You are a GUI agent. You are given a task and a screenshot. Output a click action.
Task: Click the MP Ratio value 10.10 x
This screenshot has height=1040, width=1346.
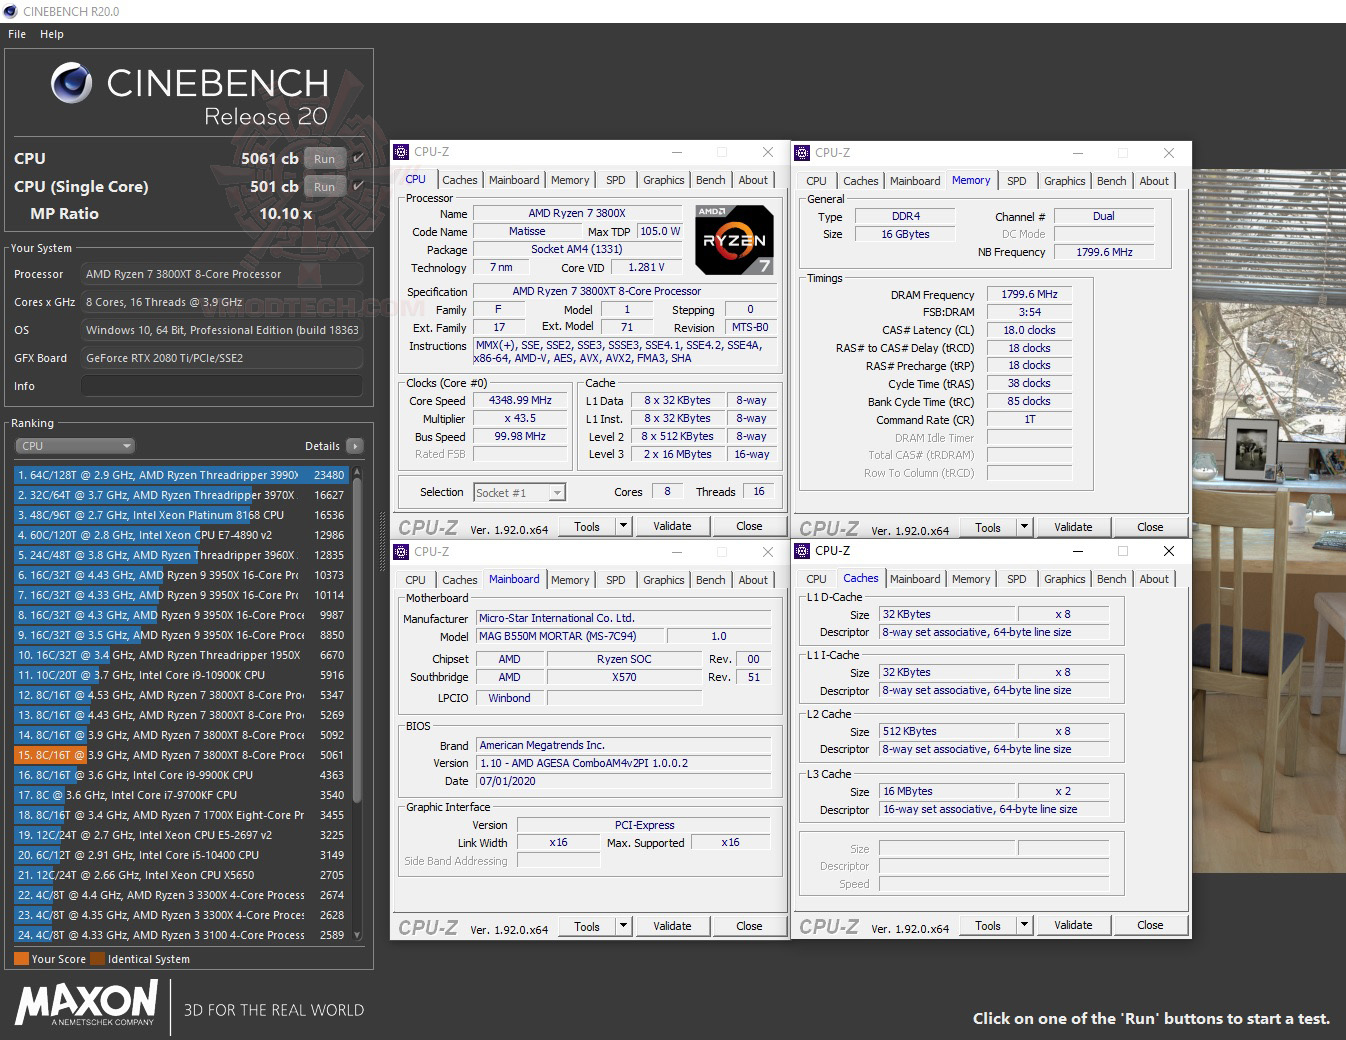pos(286,213)
